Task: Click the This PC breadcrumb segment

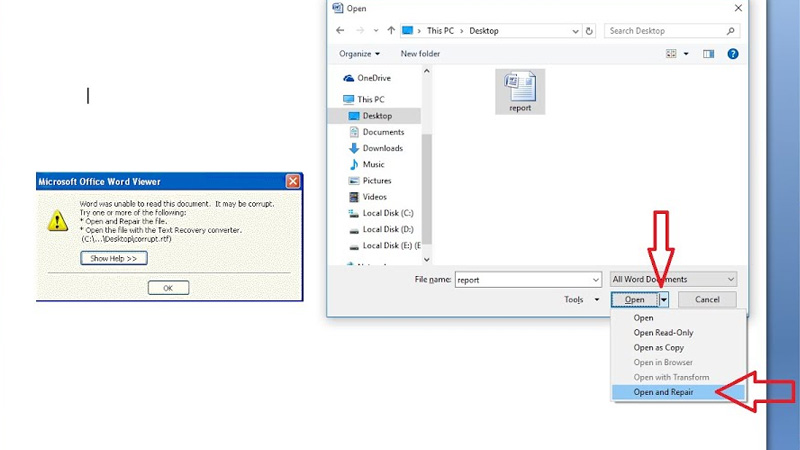Action: [440, 31]
